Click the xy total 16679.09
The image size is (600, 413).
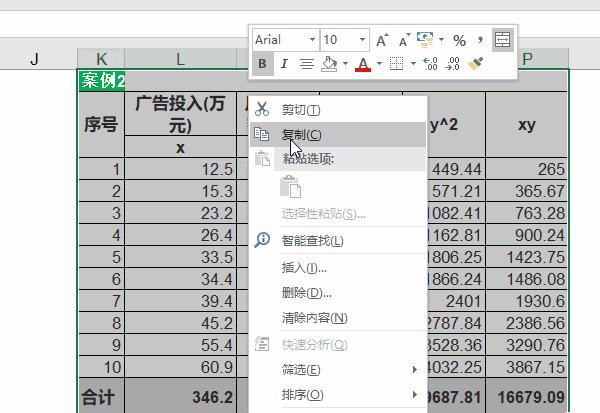tap(527, 397)
